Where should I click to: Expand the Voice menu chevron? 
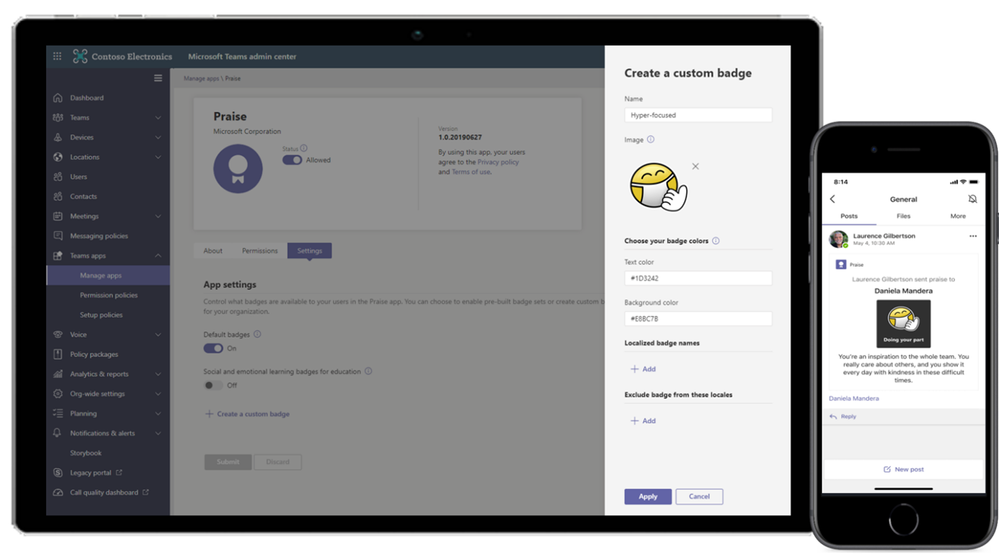(x=158, y=334)
